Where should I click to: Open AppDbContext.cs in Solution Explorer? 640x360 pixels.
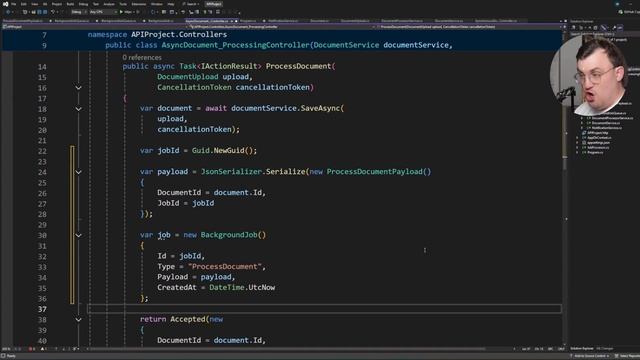tap(599, 138)
